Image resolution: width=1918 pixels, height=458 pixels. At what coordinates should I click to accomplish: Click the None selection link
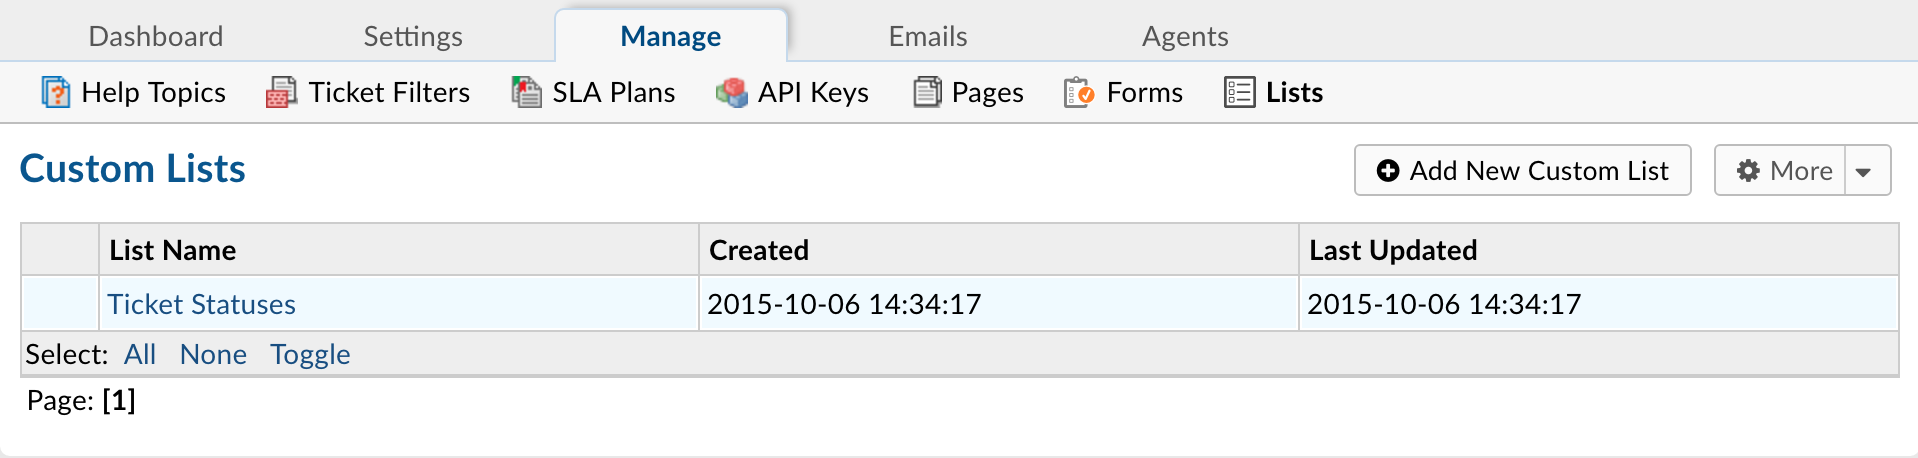tap(213, 354)
